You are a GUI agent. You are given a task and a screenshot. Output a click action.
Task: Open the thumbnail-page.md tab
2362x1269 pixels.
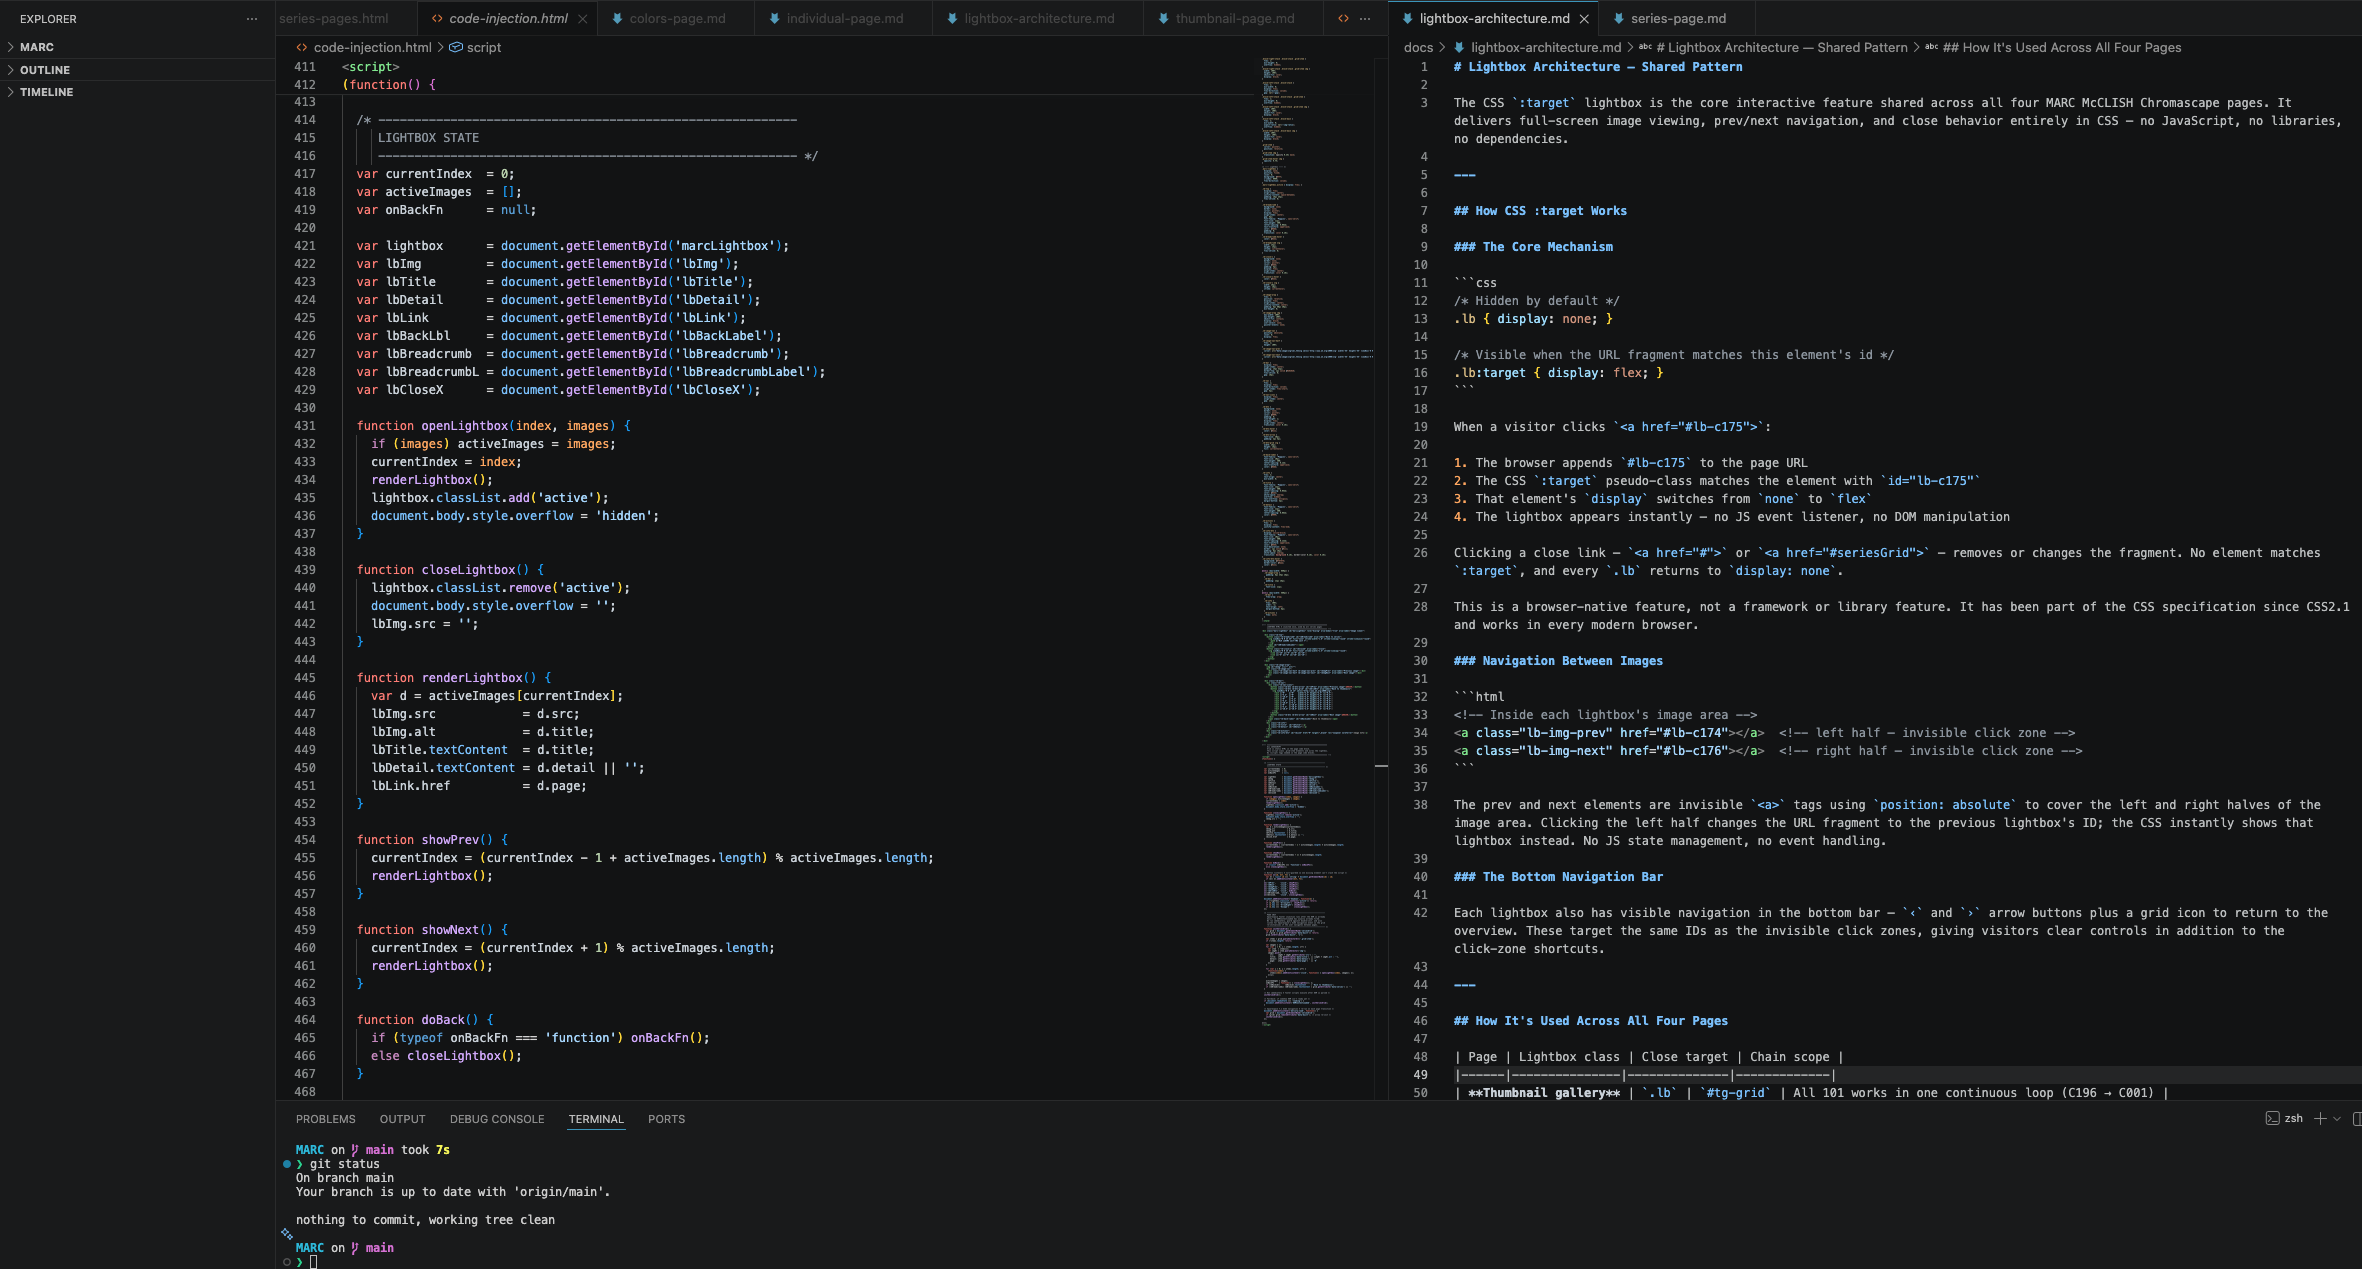click(1234, 18)
